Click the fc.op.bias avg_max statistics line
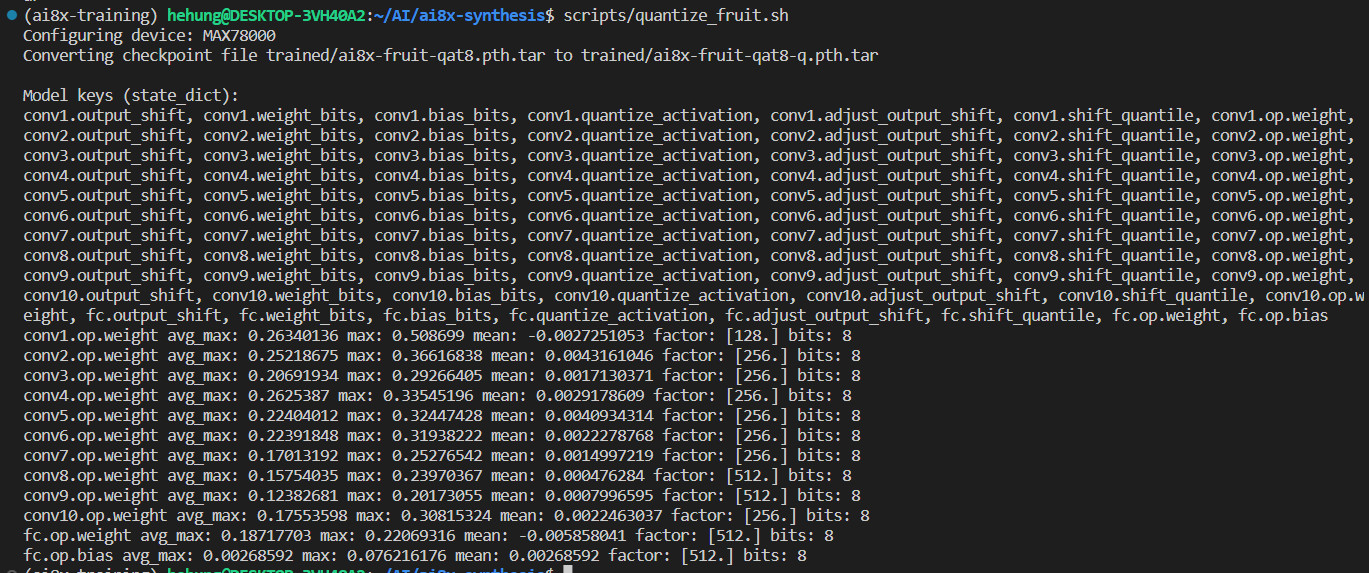The width and height of the screenshot is (1369, 573). (x=415, y=556)
